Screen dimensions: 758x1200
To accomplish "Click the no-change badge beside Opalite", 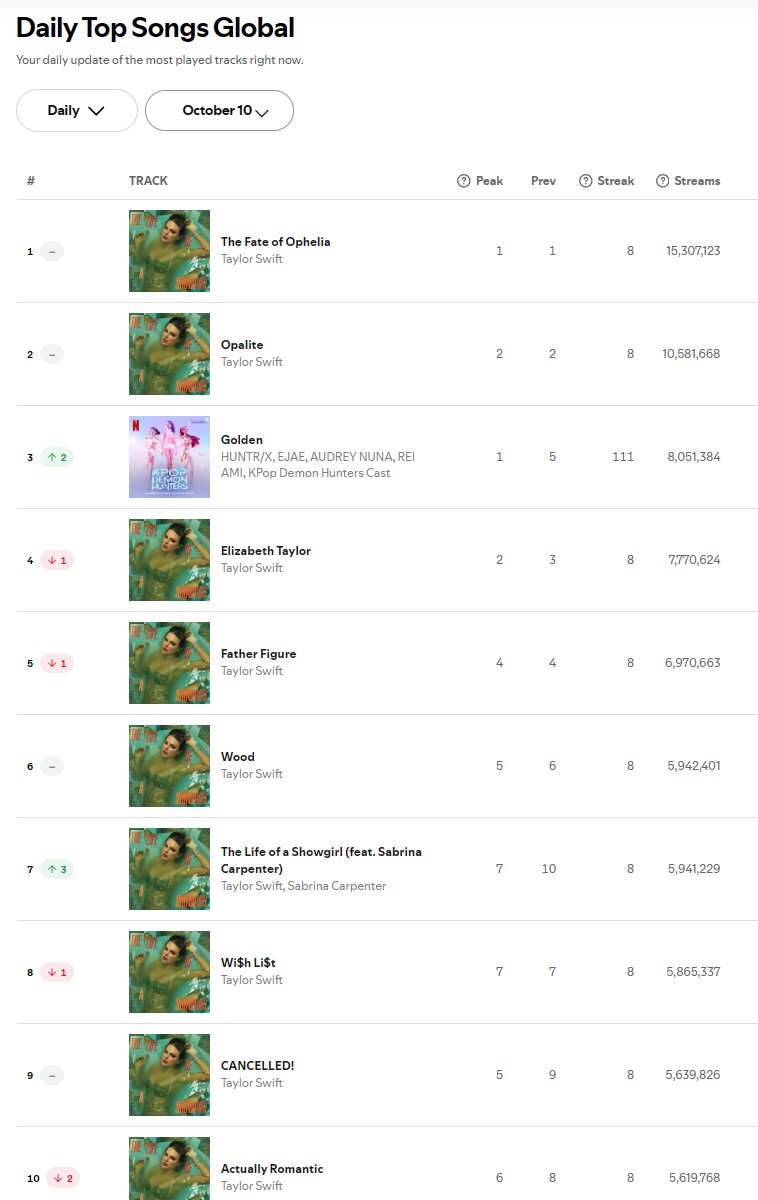I will [52, 354].
